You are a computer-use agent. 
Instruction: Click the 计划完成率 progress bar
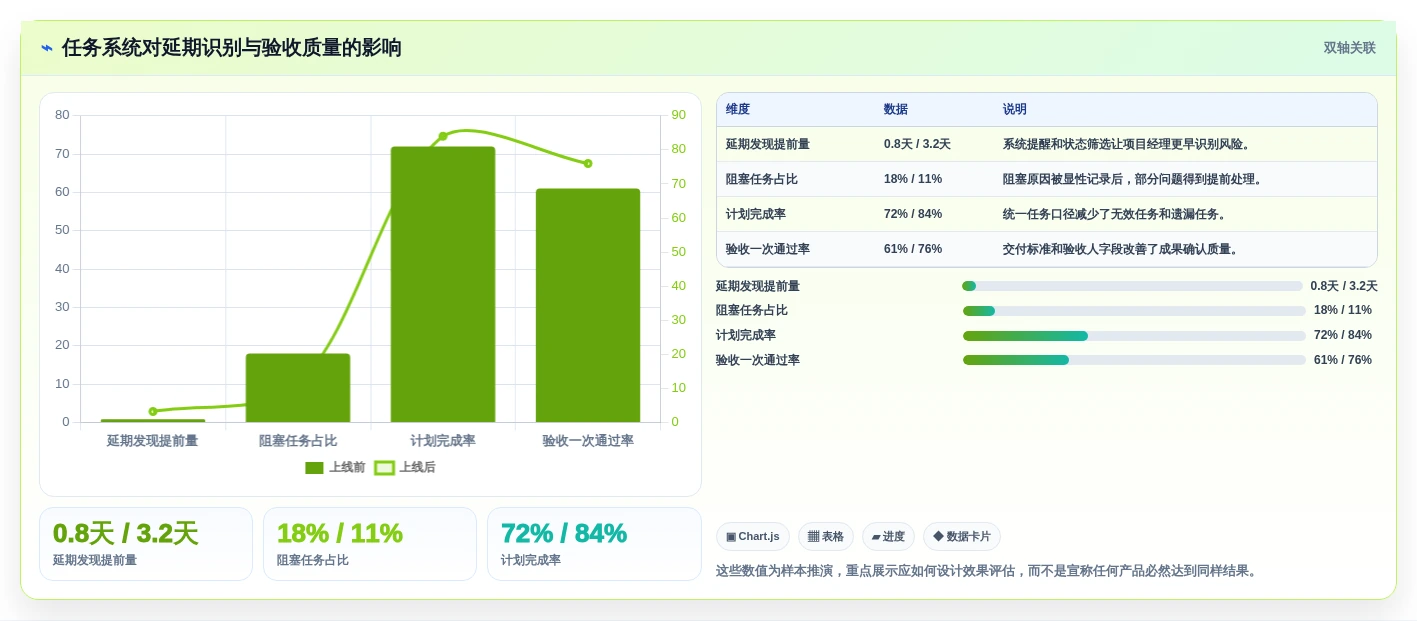1134,336
